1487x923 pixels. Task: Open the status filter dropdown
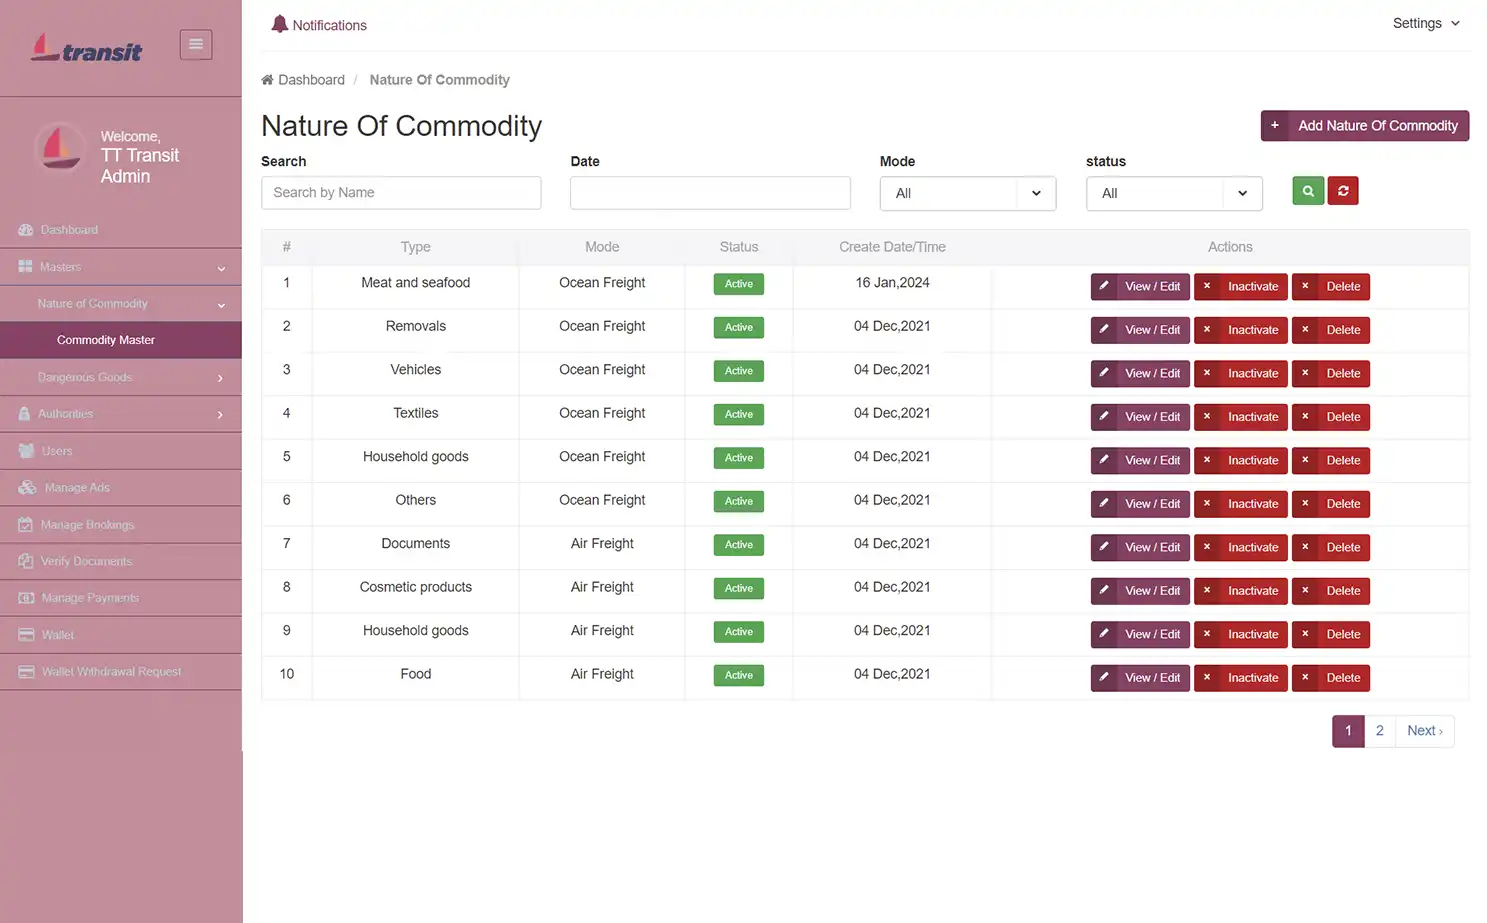[x=1173, y=194]
